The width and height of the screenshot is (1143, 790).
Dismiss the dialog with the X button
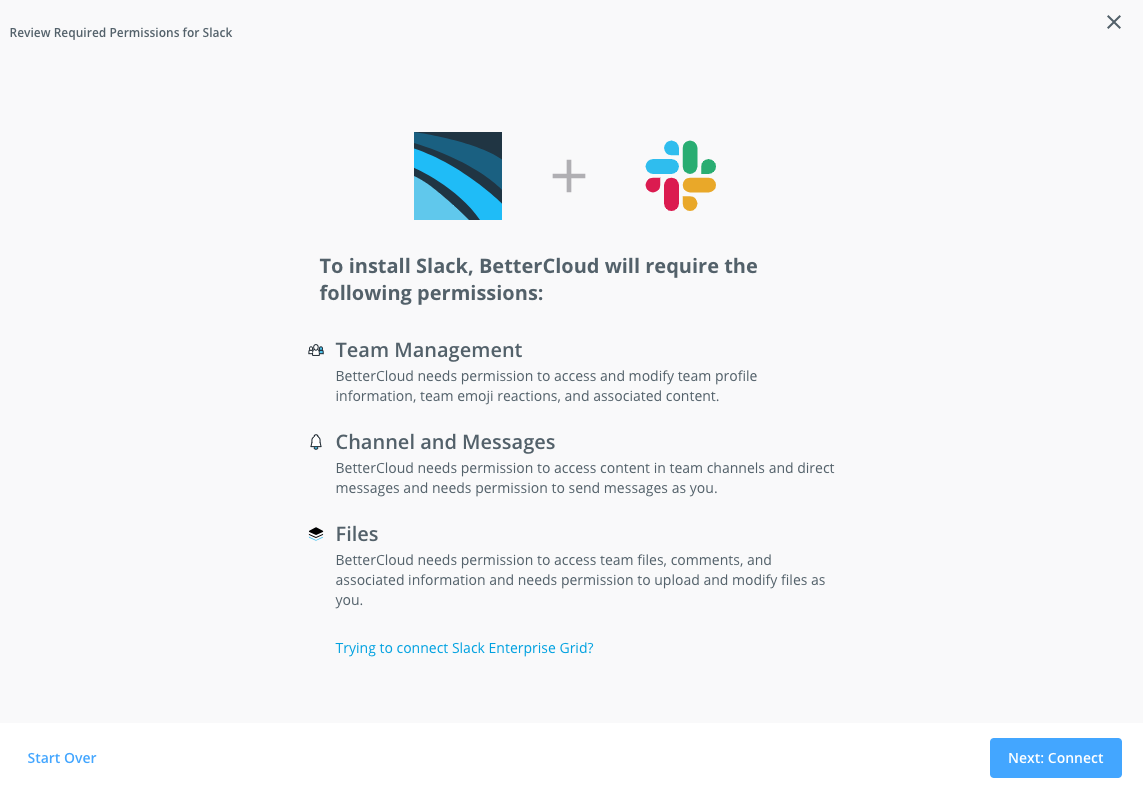(x=1114, y=21)
